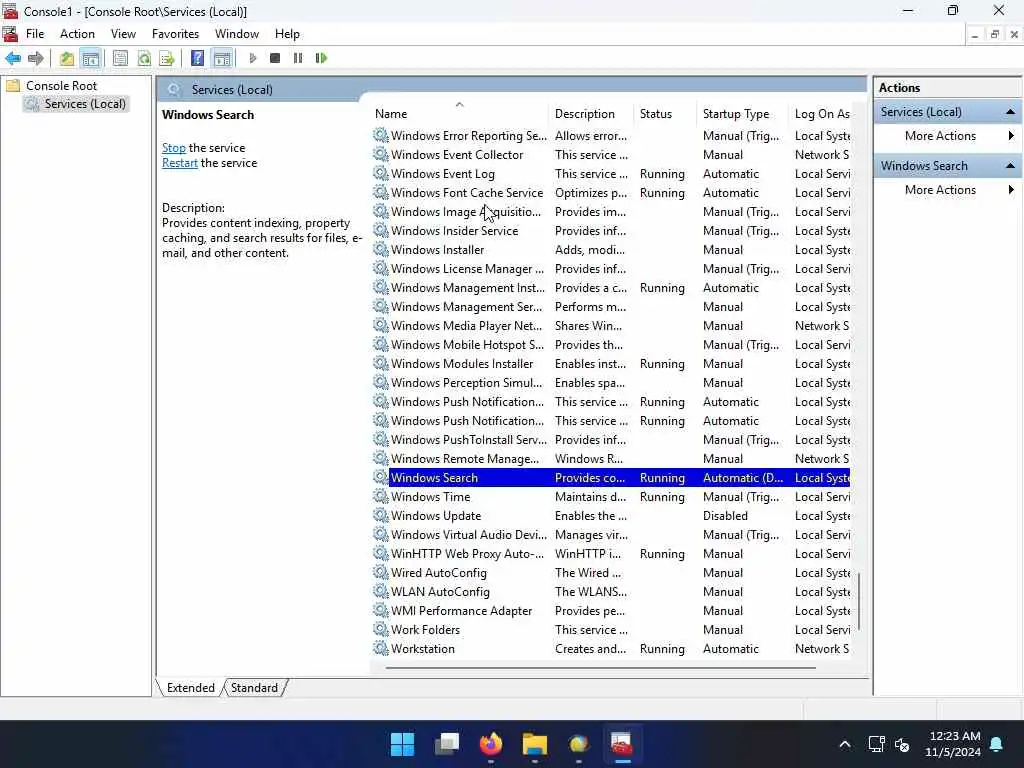Switch to the Extended tab
The image size is (1024, 768).
[190, 688]
